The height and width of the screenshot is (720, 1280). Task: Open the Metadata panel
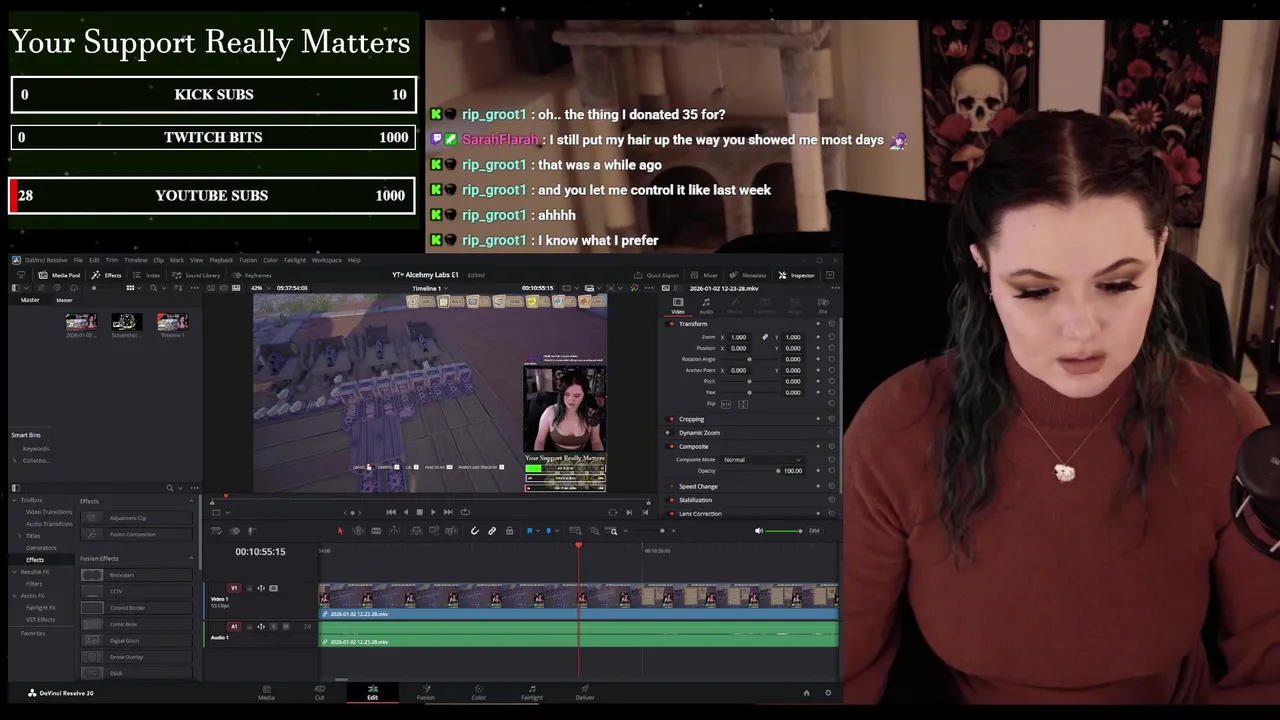click(x=749, y=275)
